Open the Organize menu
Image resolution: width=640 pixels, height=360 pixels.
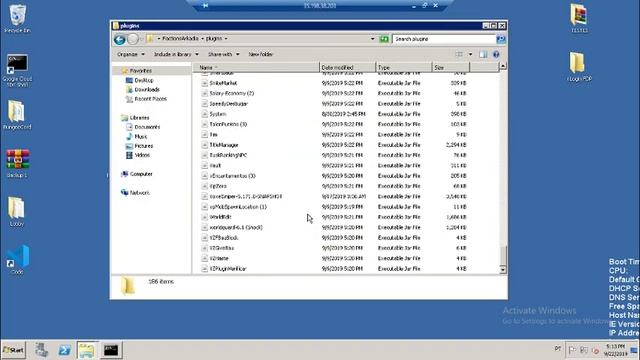point(131,54)
